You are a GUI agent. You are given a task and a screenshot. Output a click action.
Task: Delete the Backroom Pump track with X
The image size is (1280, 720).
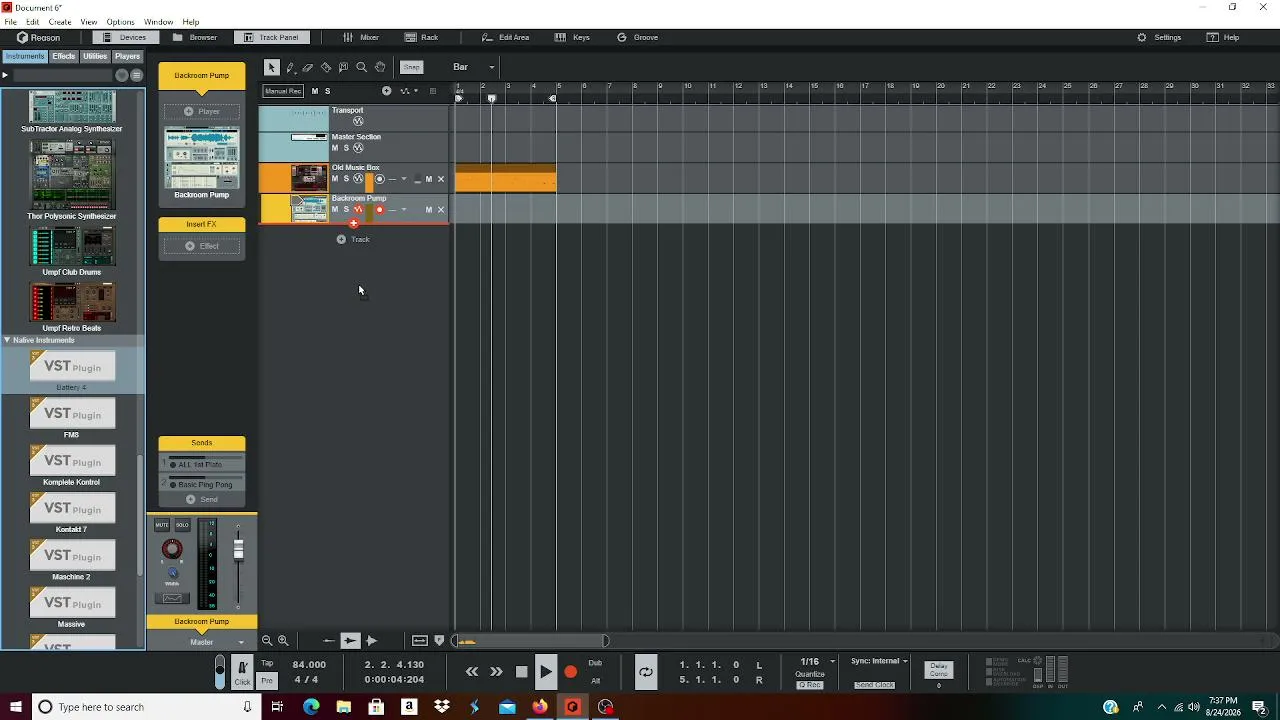point(441,209)
